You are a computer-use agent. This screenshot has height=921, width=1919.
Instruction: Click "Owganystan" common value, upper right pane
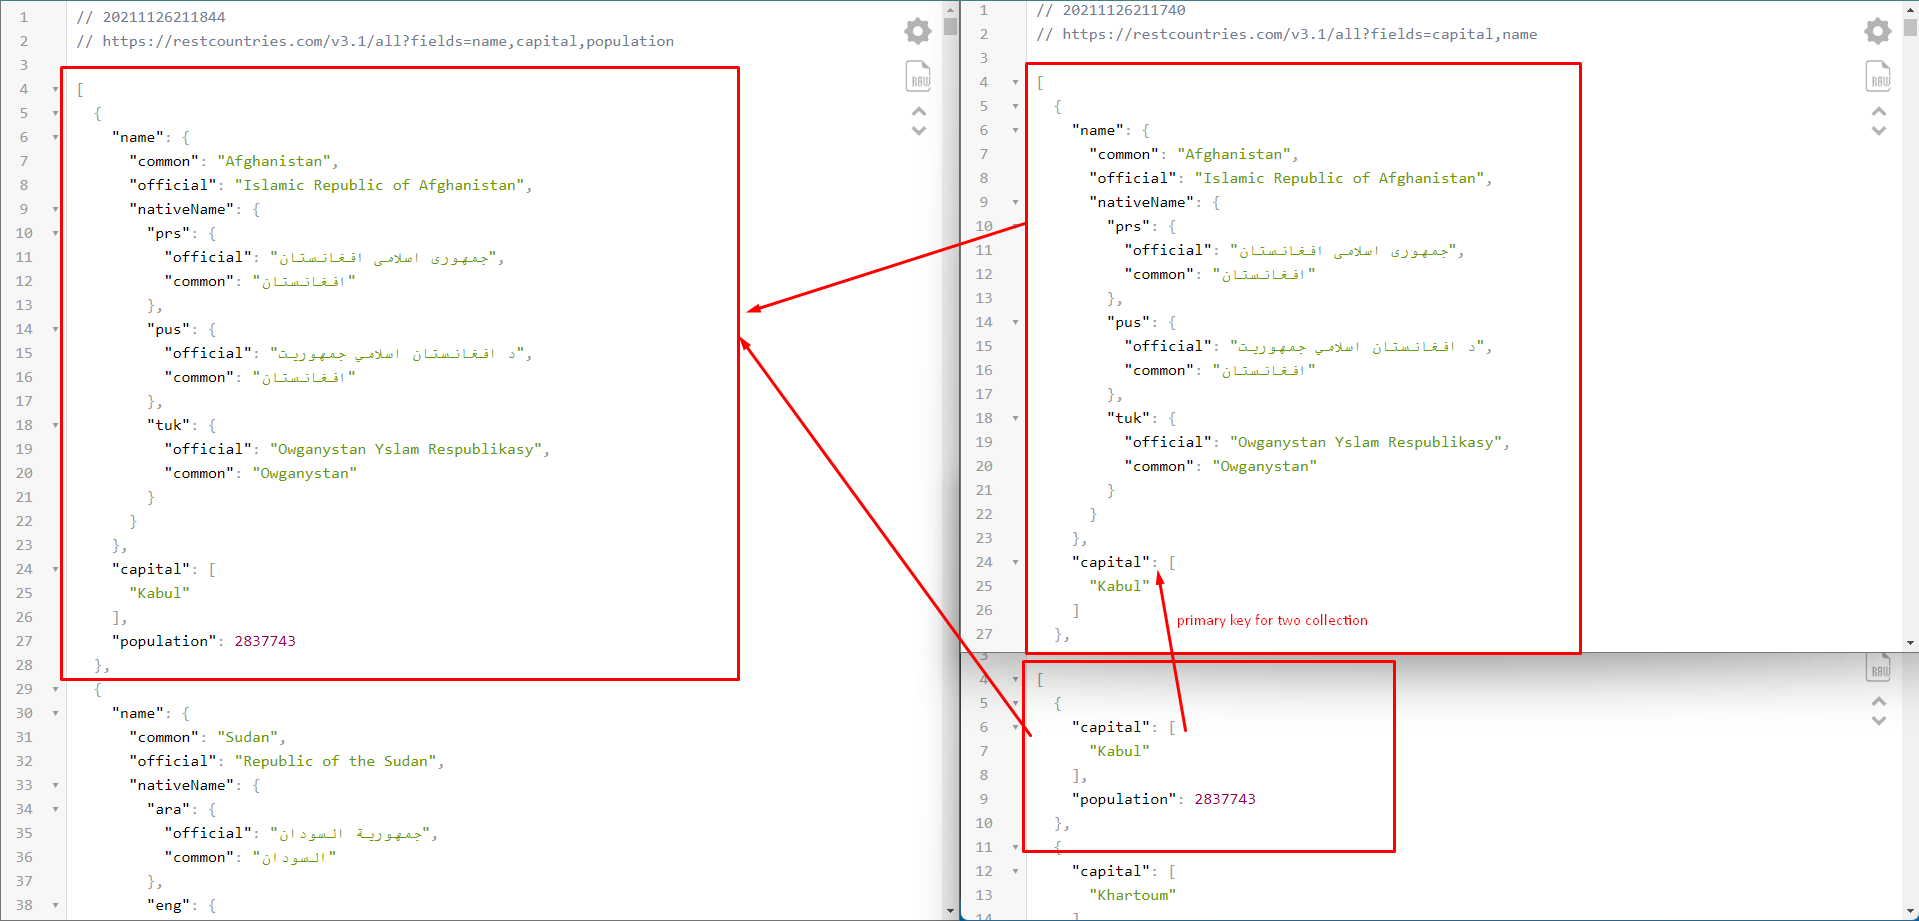1265,466
